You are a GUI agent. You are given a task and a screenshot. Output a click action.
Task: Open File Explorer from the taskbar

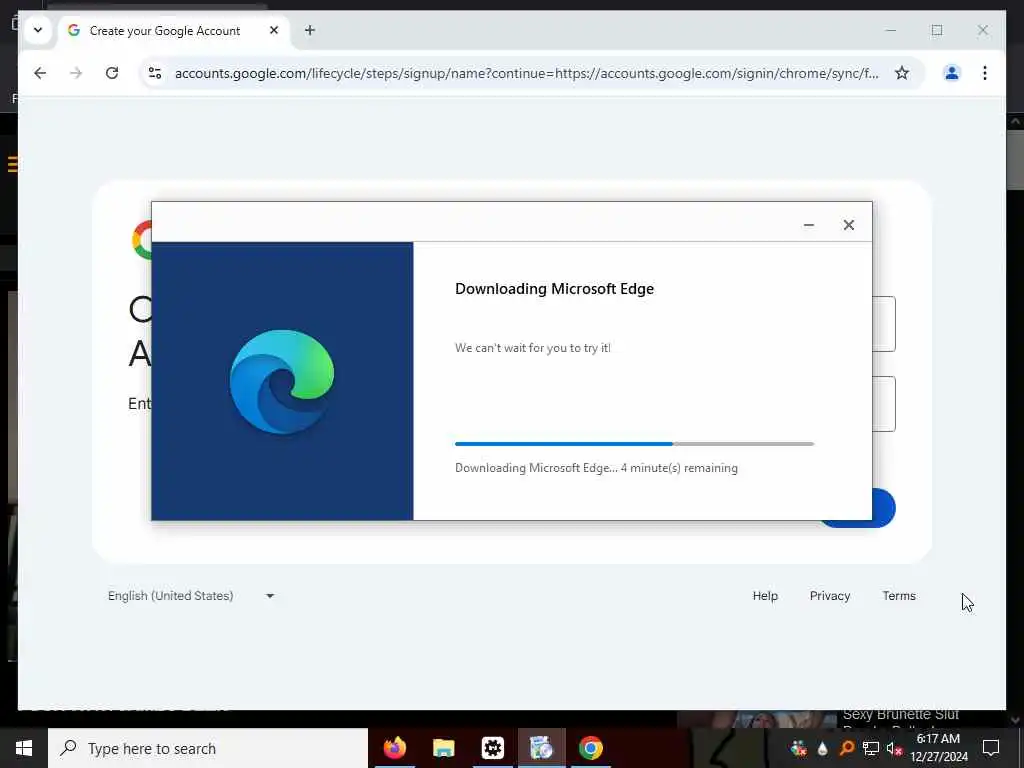[443, 748]
